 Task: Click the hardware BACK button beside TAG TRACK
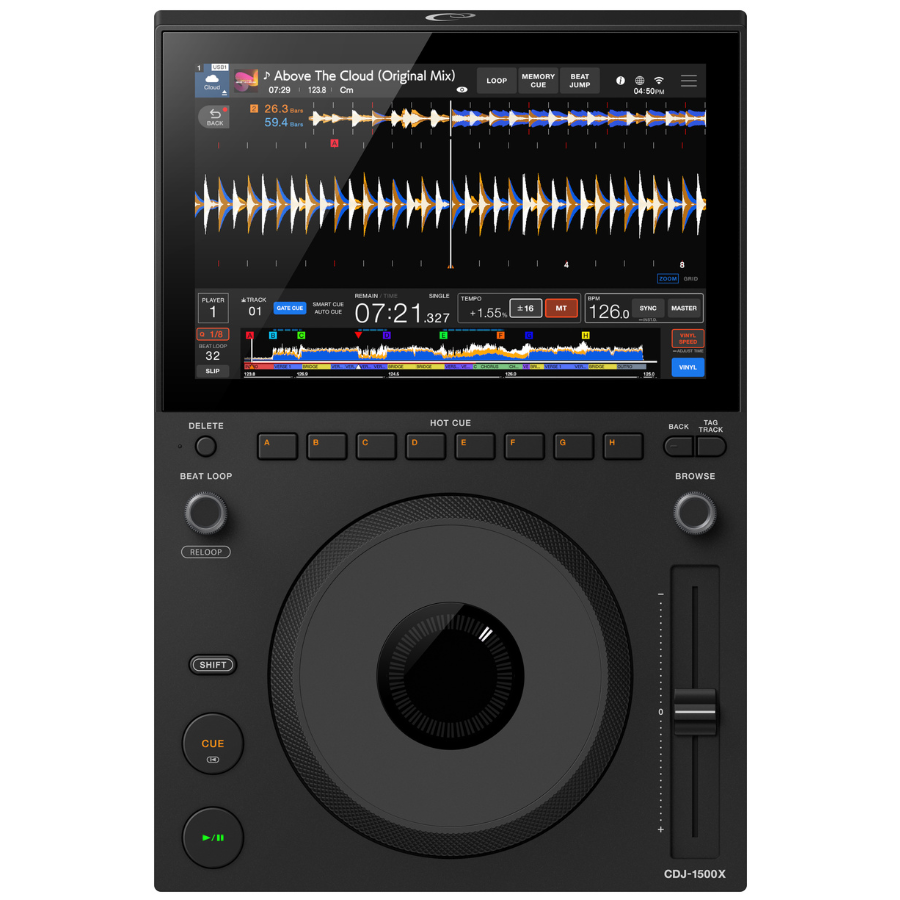pyautogui.click(x=679, y=447)
